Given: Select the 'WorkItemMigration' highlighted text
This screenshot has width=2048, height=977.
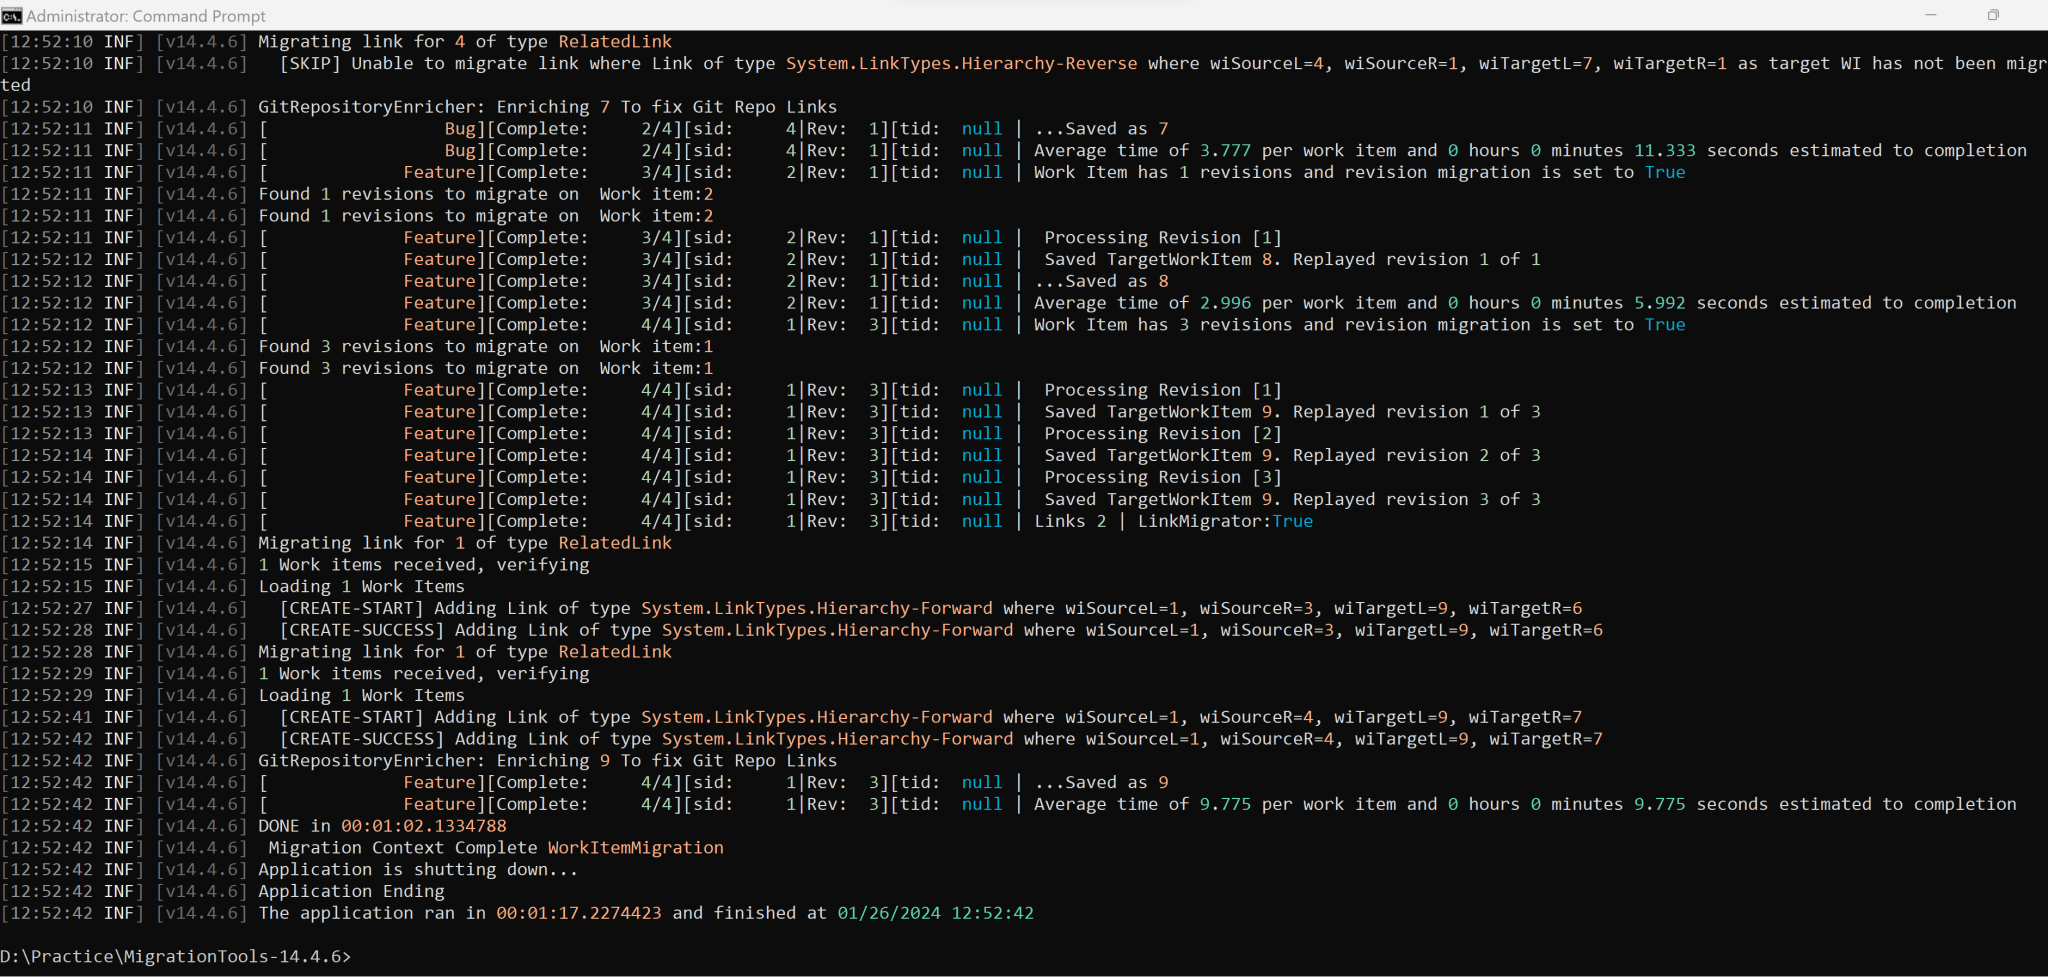Looking at the screenshot, I should (635, 847).
